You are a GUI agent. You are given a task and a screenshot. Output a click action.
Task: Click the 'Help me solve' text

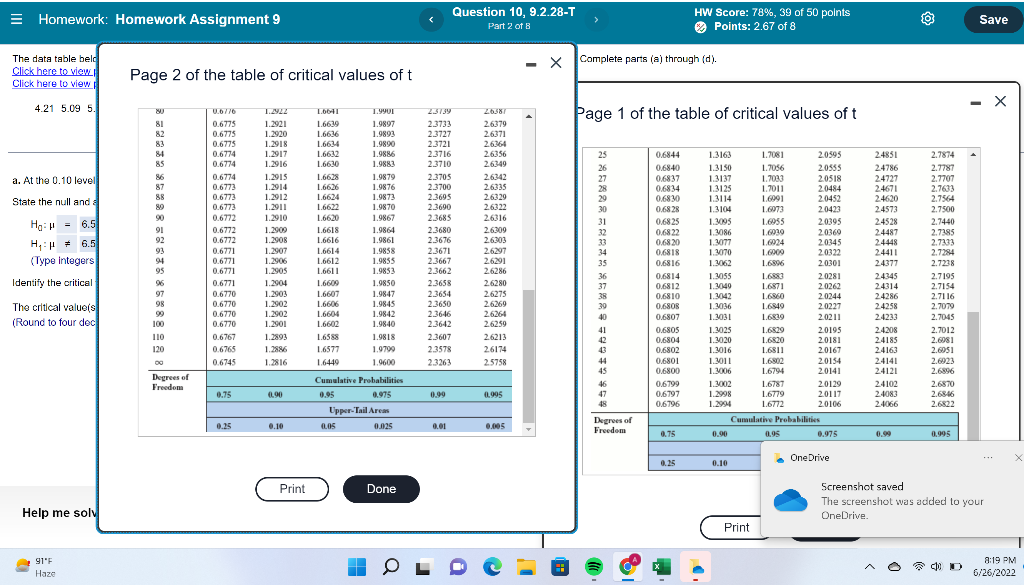click(59, 513)
